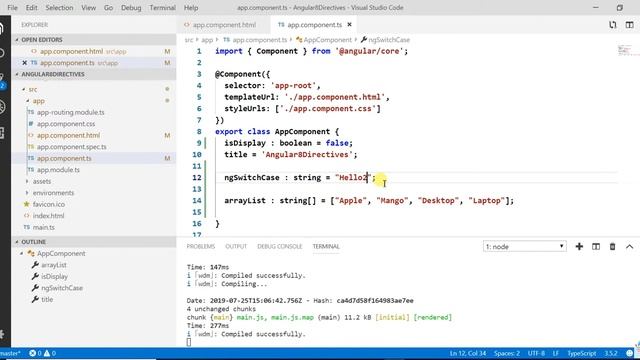
Task: Click 'Spaces: 2' indentation setting
Action: tap(507, 353)
